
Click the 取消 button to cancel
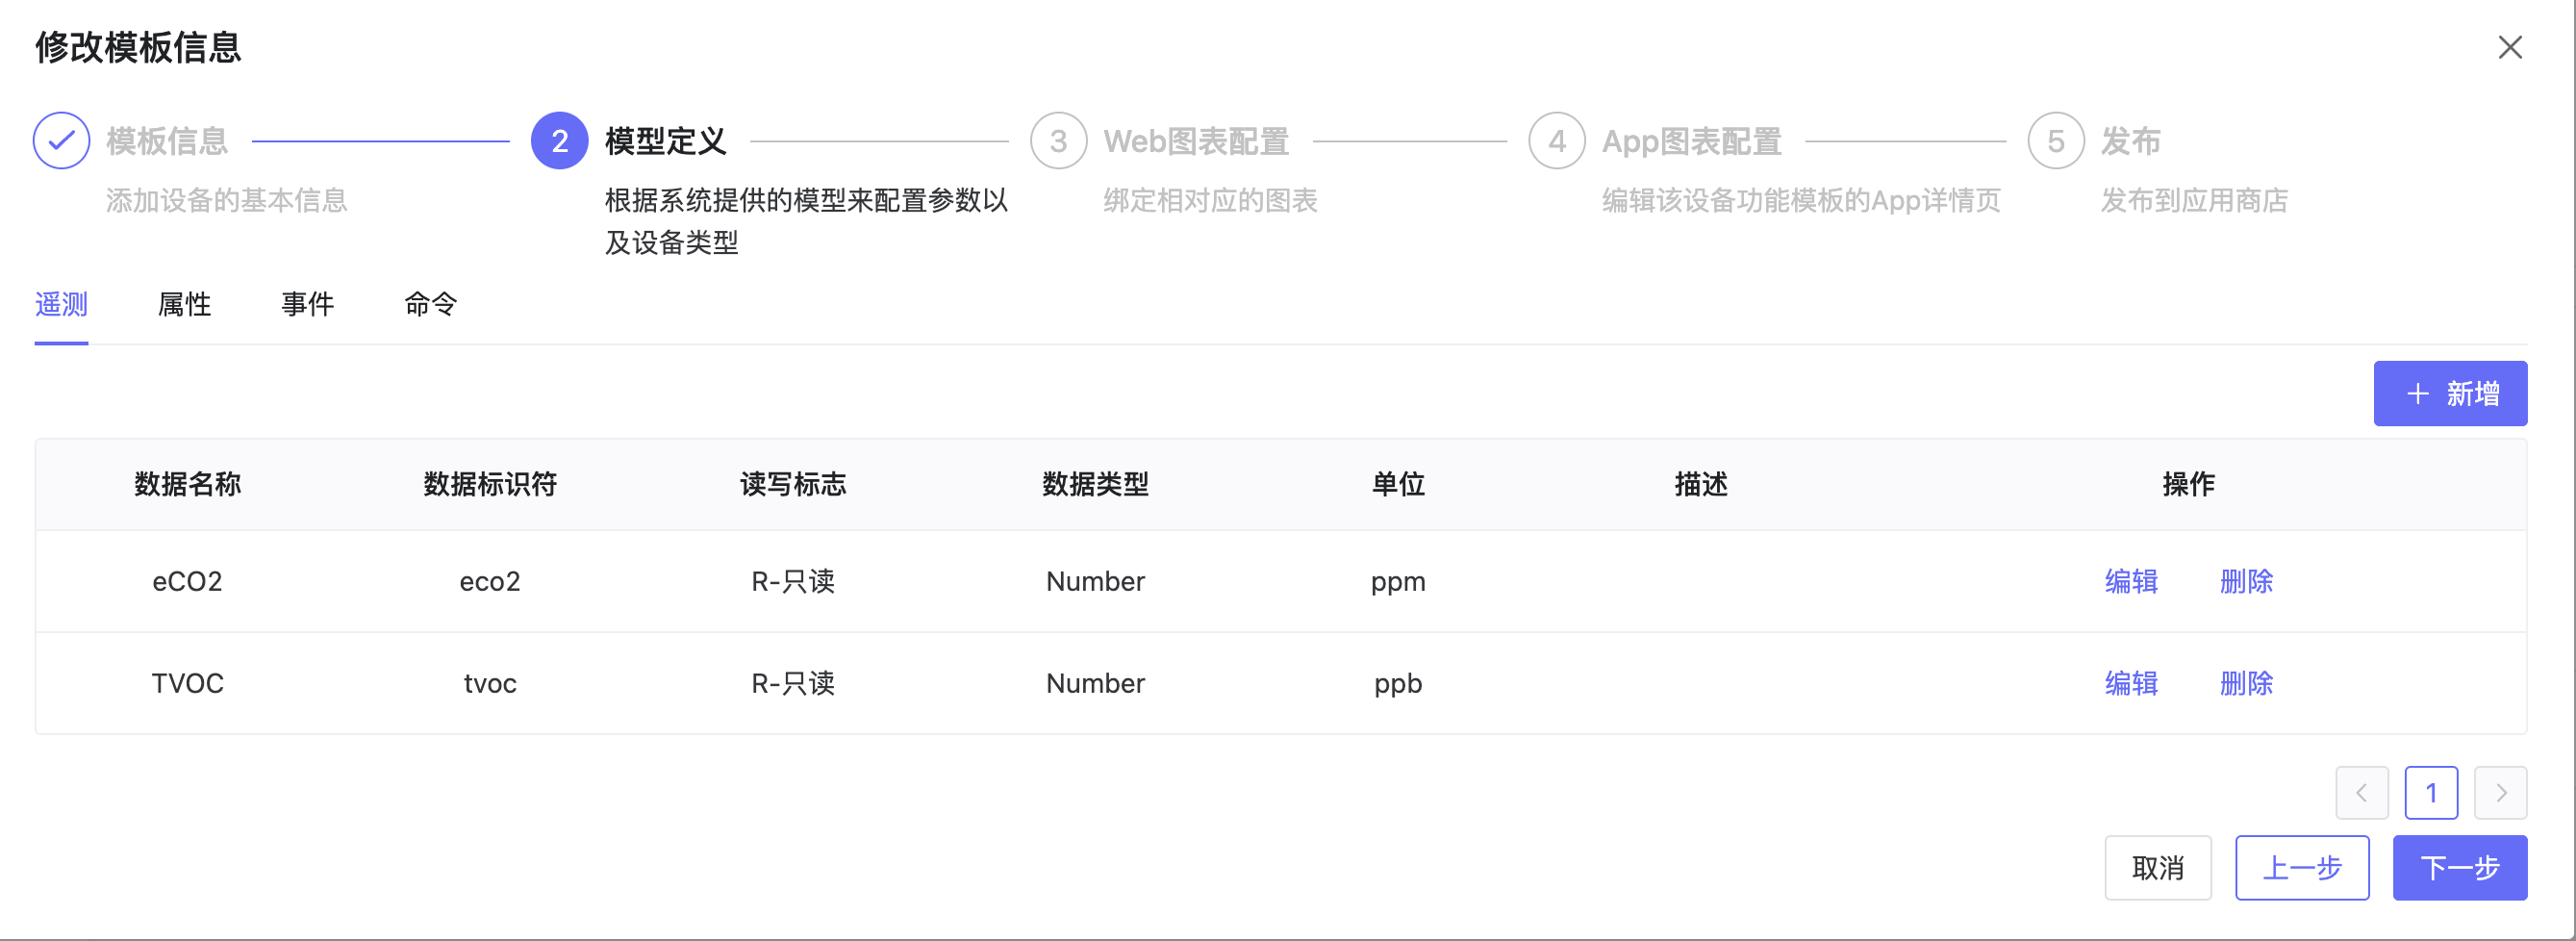point(2157,867)
